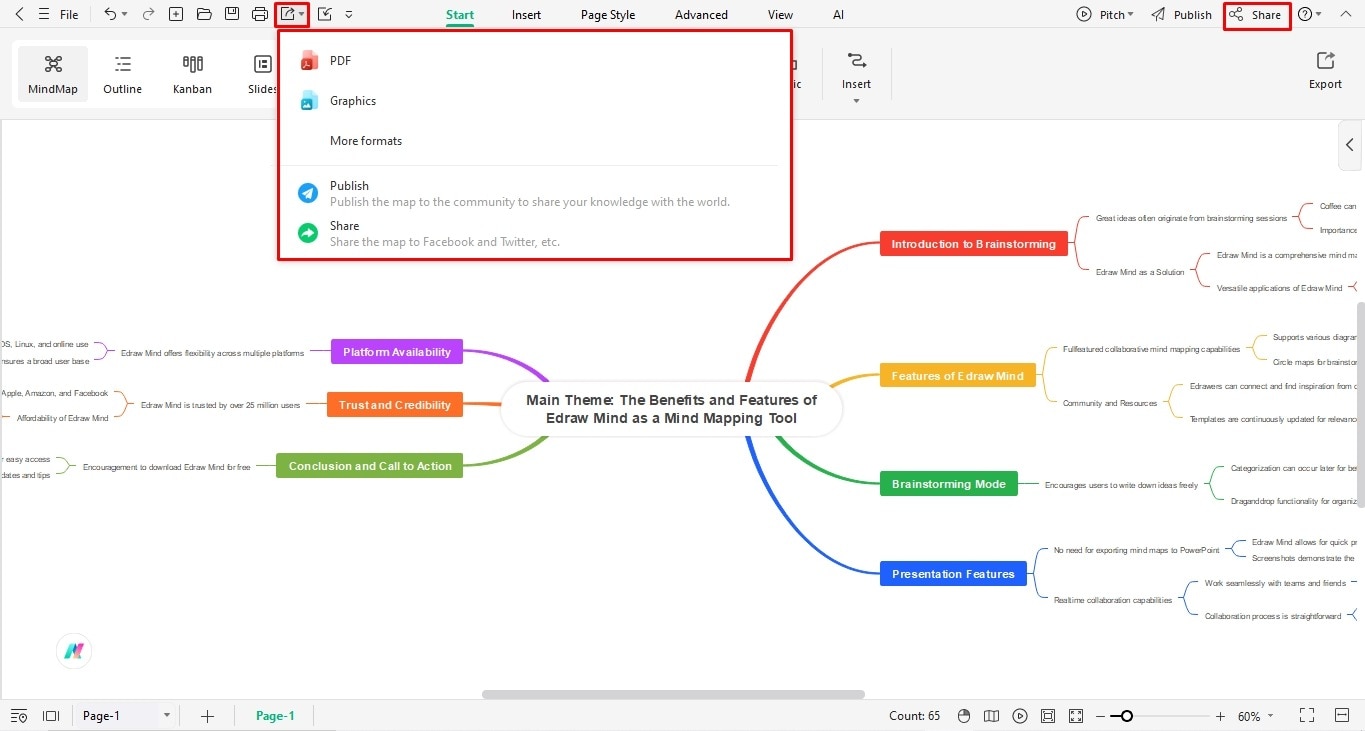Image resolution: width=1365 pixels, height=731 pixels.
Task: Click subtopic 'Realtime collaboration capabilities'
Action: pyautogui.click(x=1113, y=600)
